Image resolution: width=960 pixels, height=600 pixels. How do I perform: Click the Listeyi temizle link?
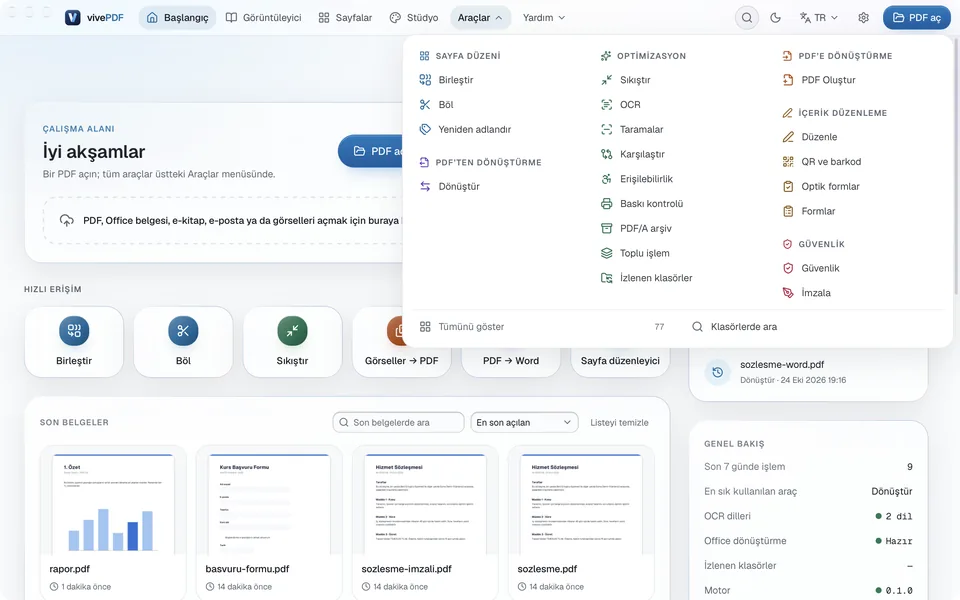(619, 422)
